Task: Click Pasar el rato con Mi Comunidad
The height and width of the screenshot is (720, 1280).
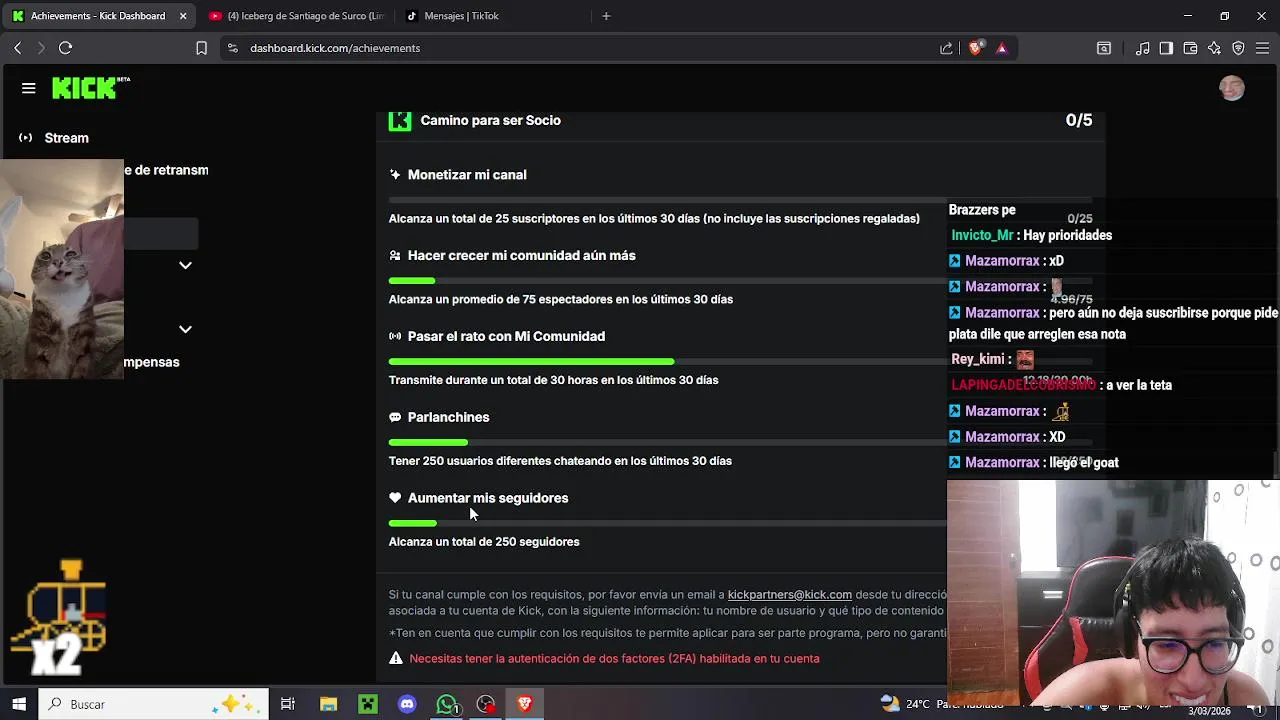Action: point(506,336)
